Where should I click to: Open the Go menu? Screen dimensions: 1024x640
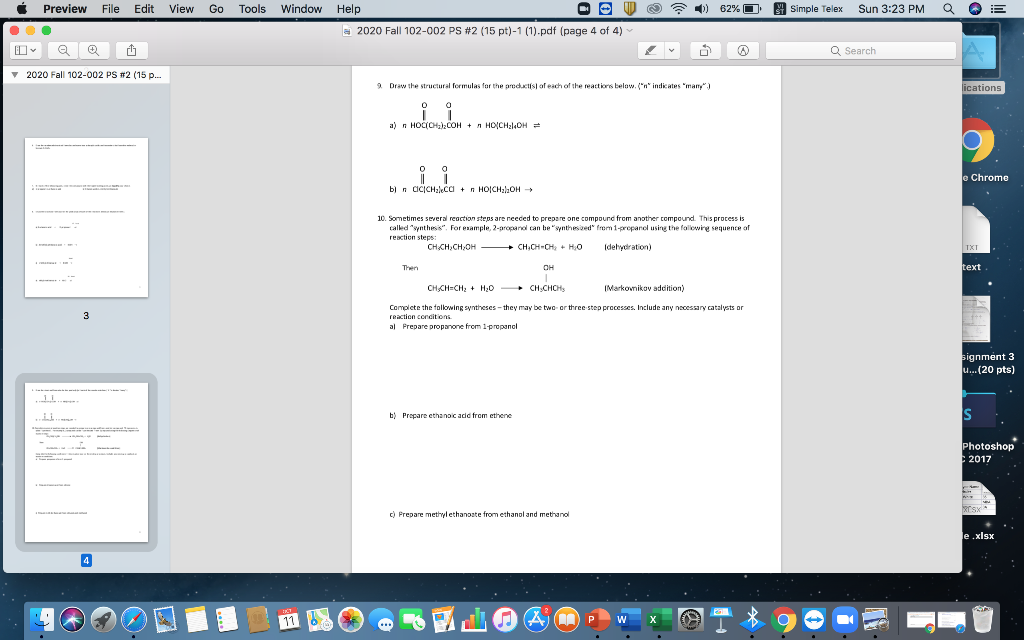pos(216,8)
